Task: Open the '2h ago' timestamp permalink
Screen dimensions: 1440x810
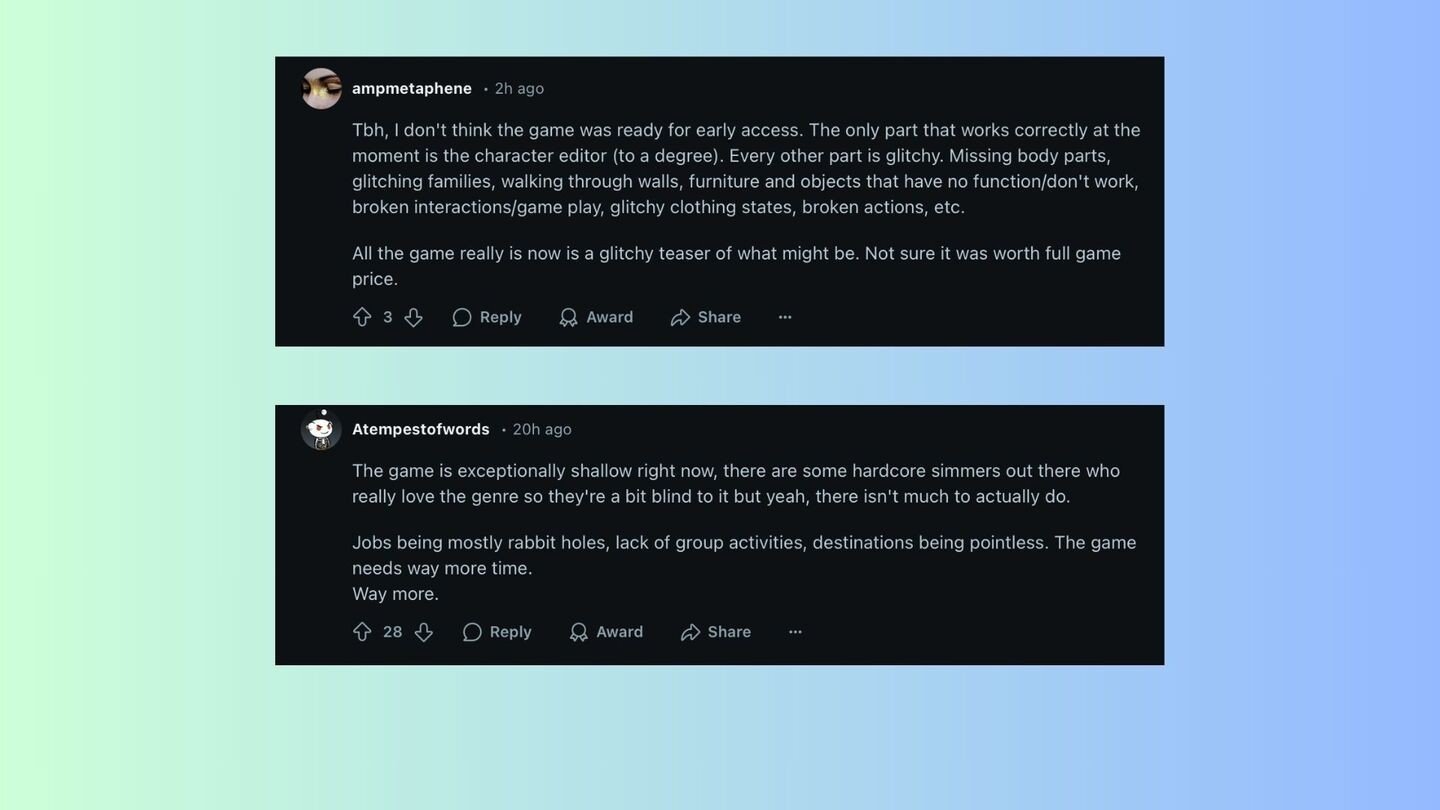Action: pos(519,88)
